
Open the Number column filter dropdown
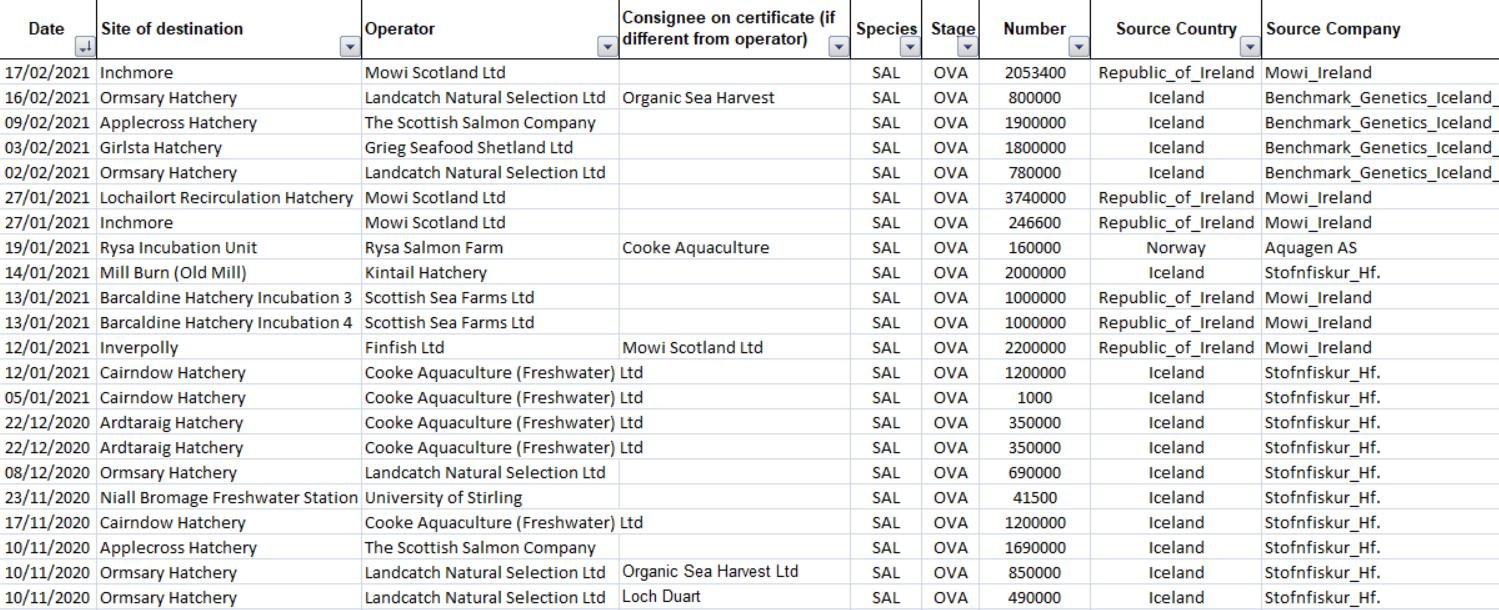[1078, 47]
